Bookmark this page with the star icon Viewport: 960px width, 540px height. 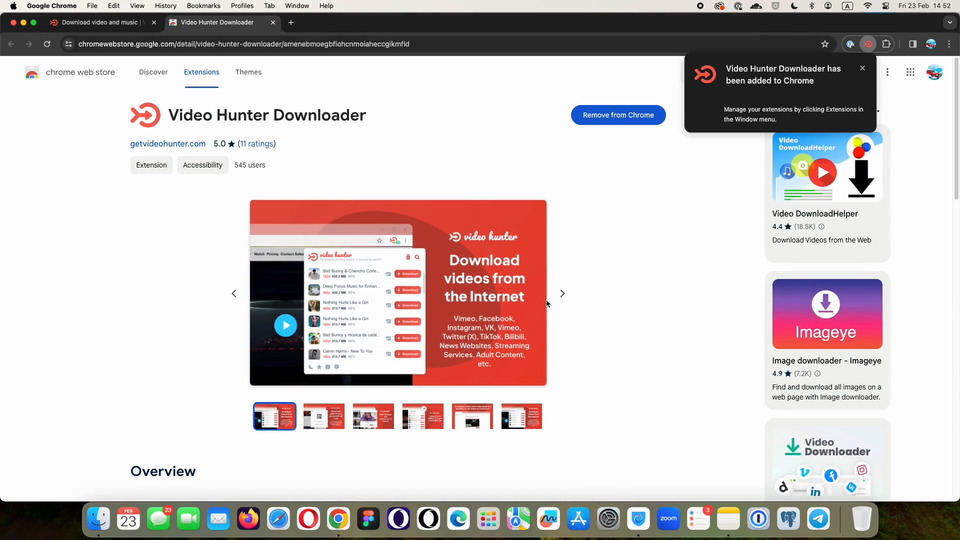pos(825,44)
